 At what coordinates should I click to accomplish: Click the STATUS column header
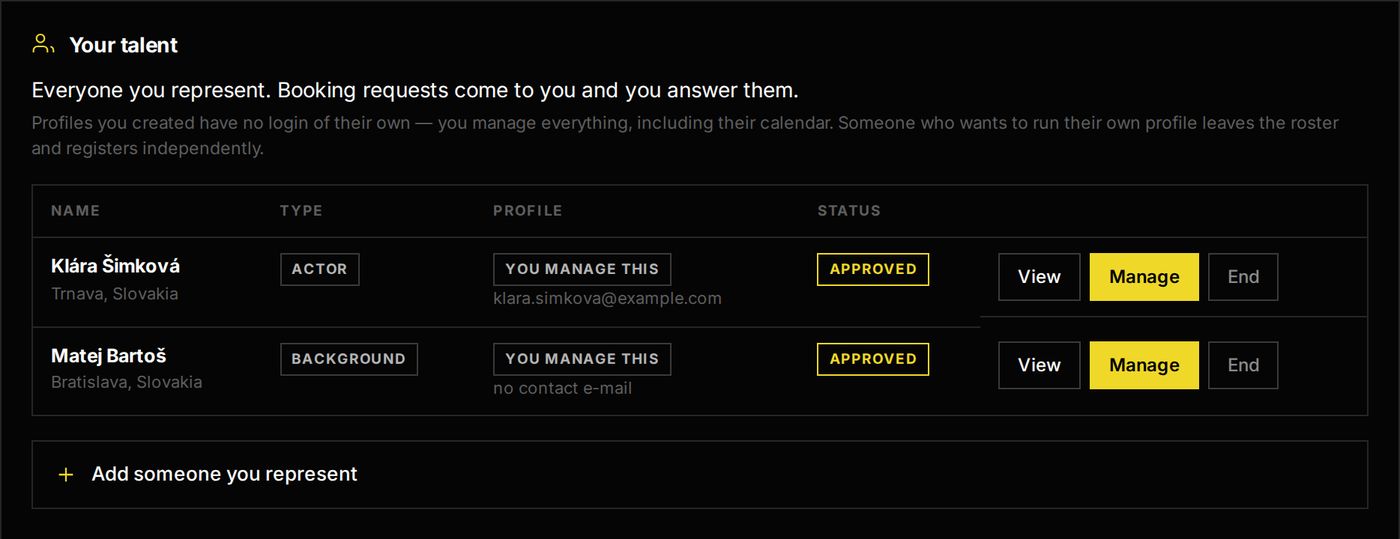(x=849, y=211)
